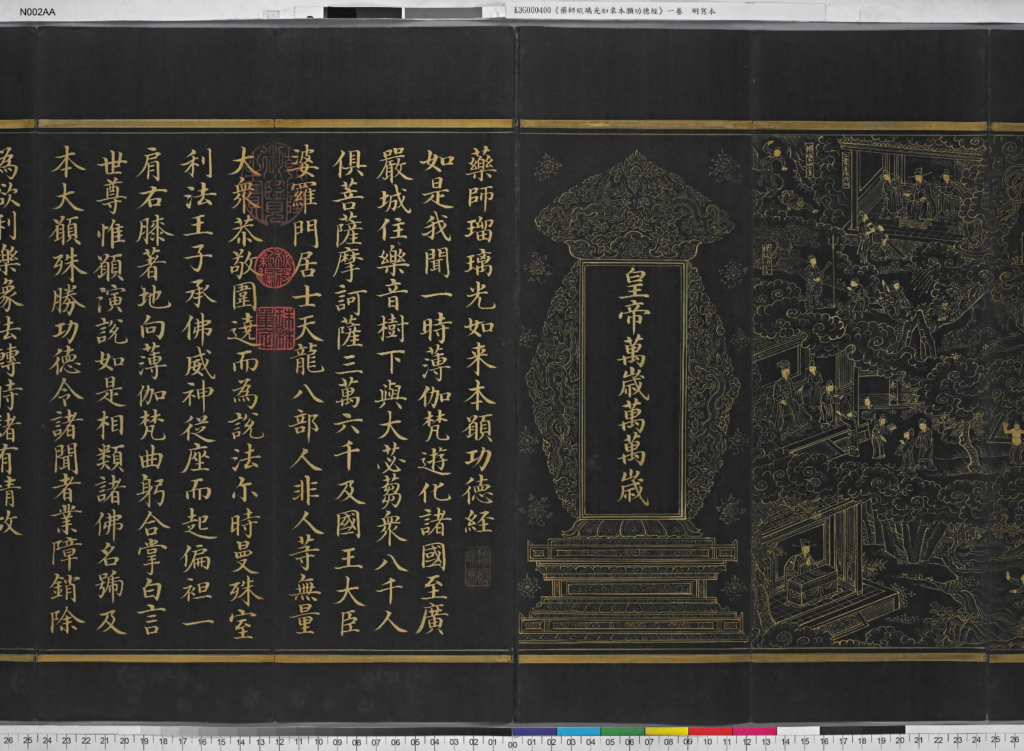Select the green swatch on the color bar
This screenshot has height=751, width=1024.
622,732
